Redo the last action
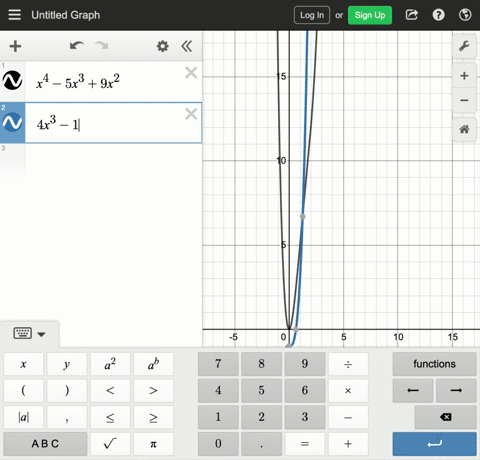Viewport: 480px width, 460px height. [101, 46]
